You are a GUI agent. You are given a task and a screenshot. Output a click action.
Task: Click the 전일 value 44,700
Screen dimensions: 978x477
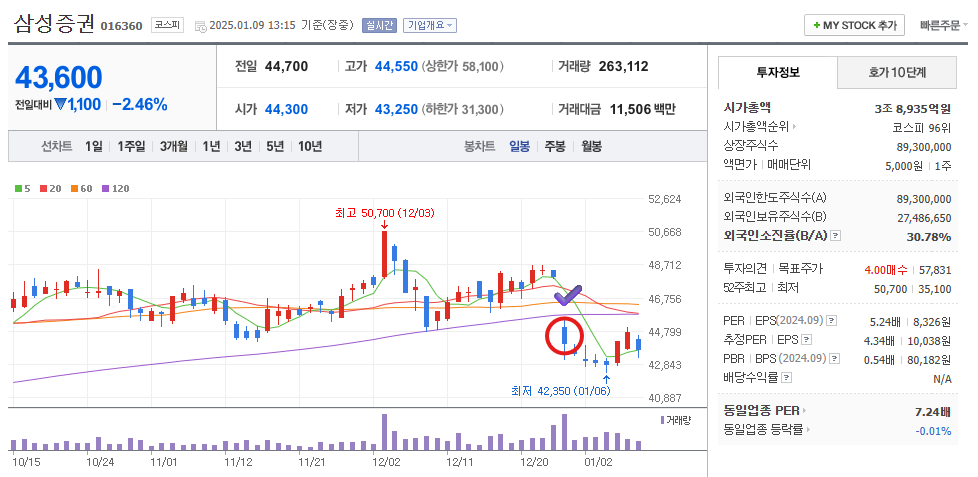[x=286, y=66]
